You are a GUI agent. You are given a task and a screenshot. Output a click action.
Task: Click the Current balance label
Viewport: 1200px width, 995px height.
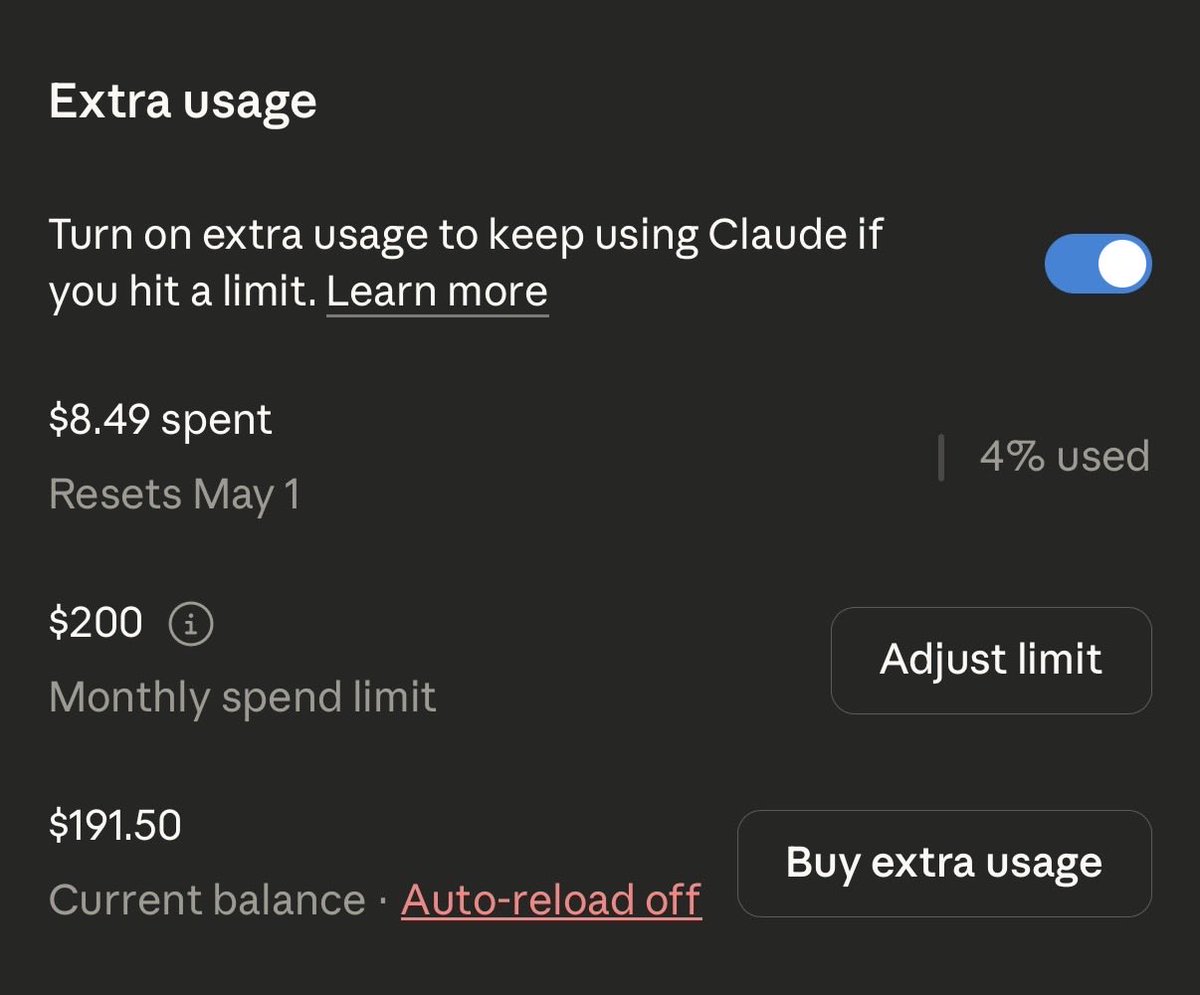[x=207, y=900]
